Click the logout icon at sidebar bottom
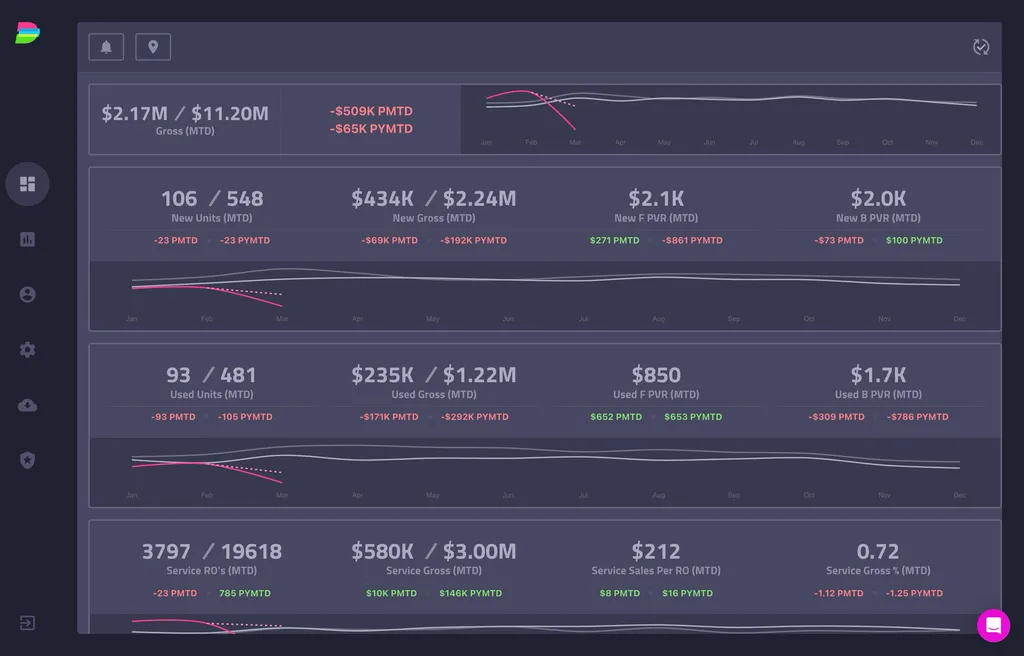 pos(27,623)
